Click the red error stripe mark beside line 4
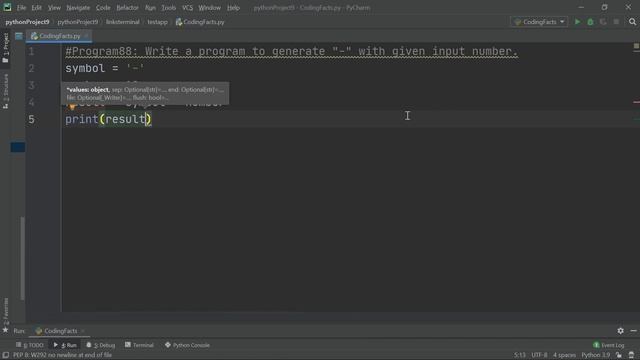 point(636,102)
